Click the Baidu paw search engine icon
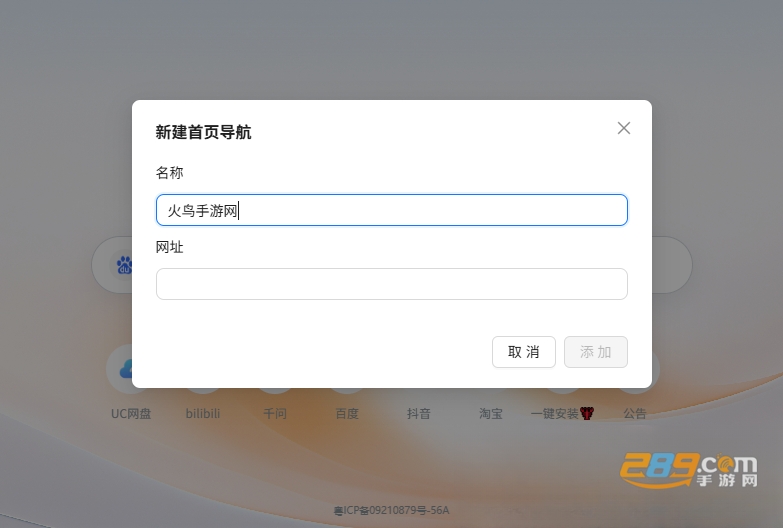783x528 pixels. (123, 265)
